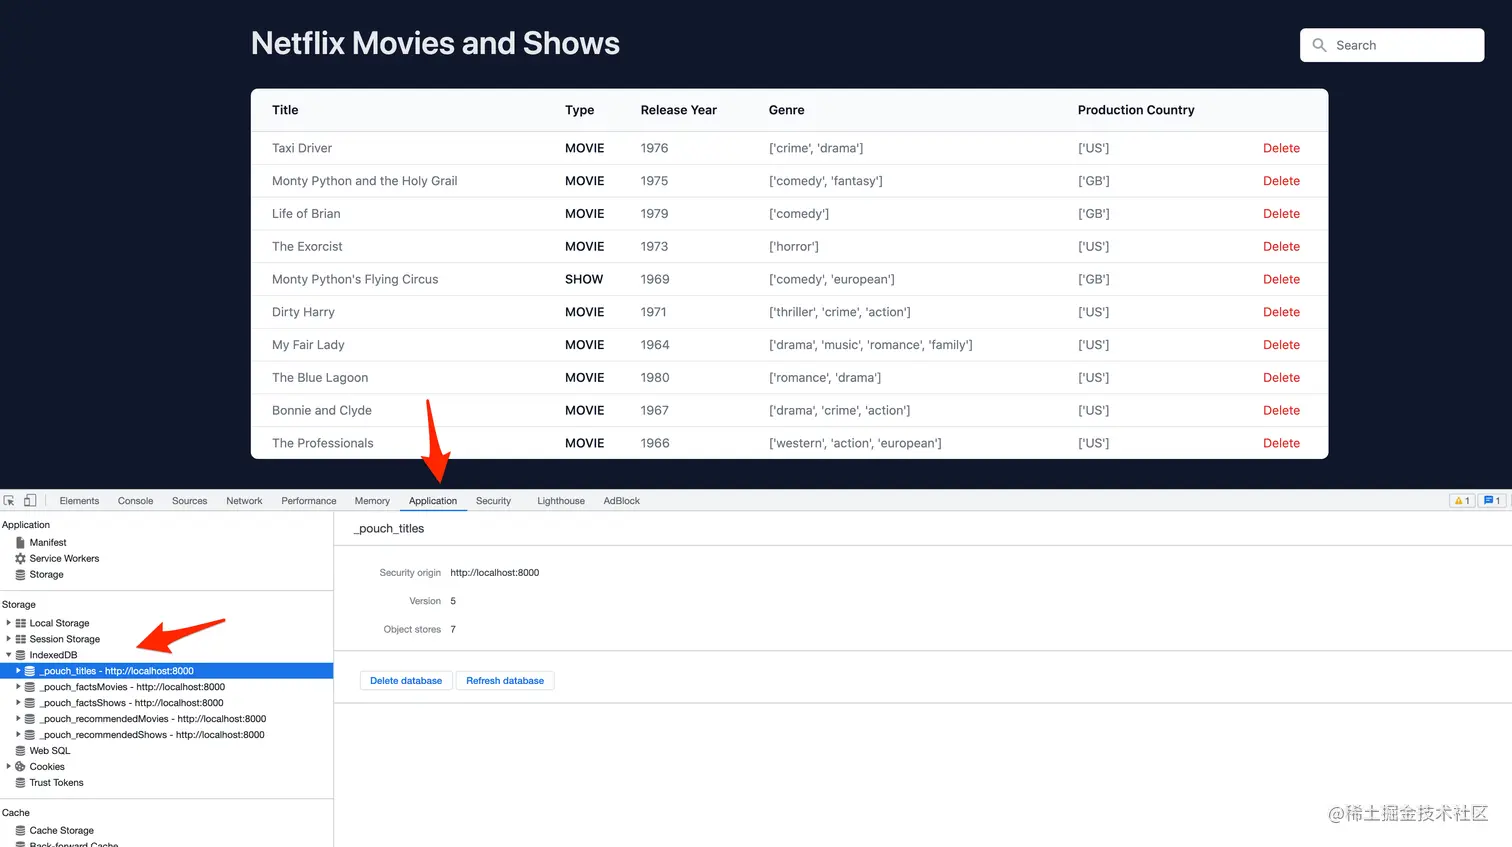1512x847 pixels.
Task: Collapse the IndexedDB tree node
Action: 8,654
